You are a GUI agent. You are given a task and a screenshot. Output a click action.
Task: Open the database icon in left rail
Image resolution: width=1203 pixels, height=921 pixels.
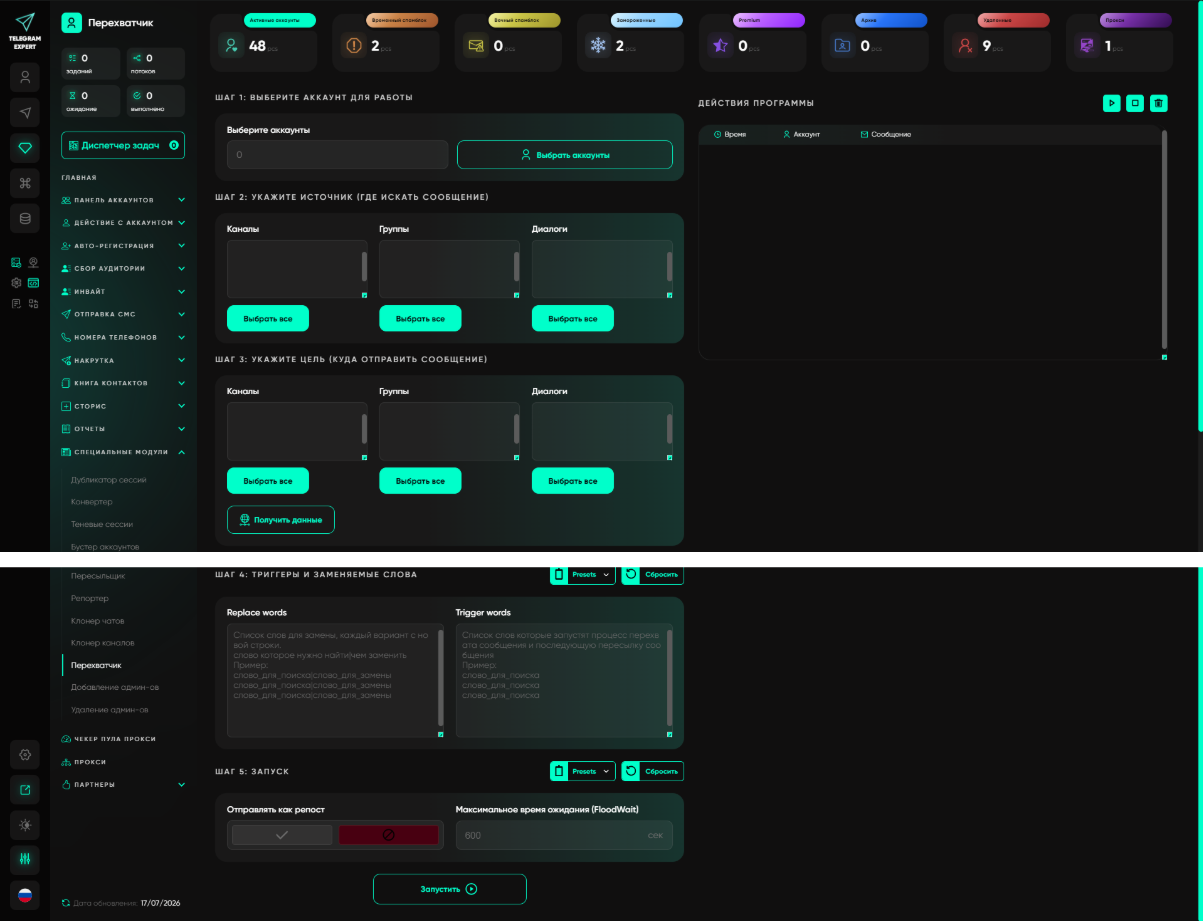pyautogui.click(x=25, y=219)
